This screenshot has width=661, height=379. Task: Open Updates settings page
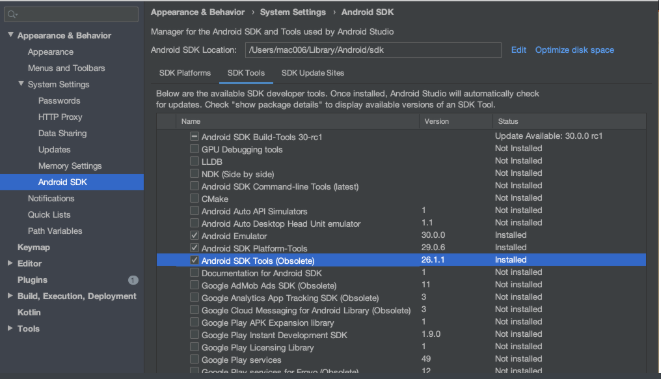[x=54, y=150]
